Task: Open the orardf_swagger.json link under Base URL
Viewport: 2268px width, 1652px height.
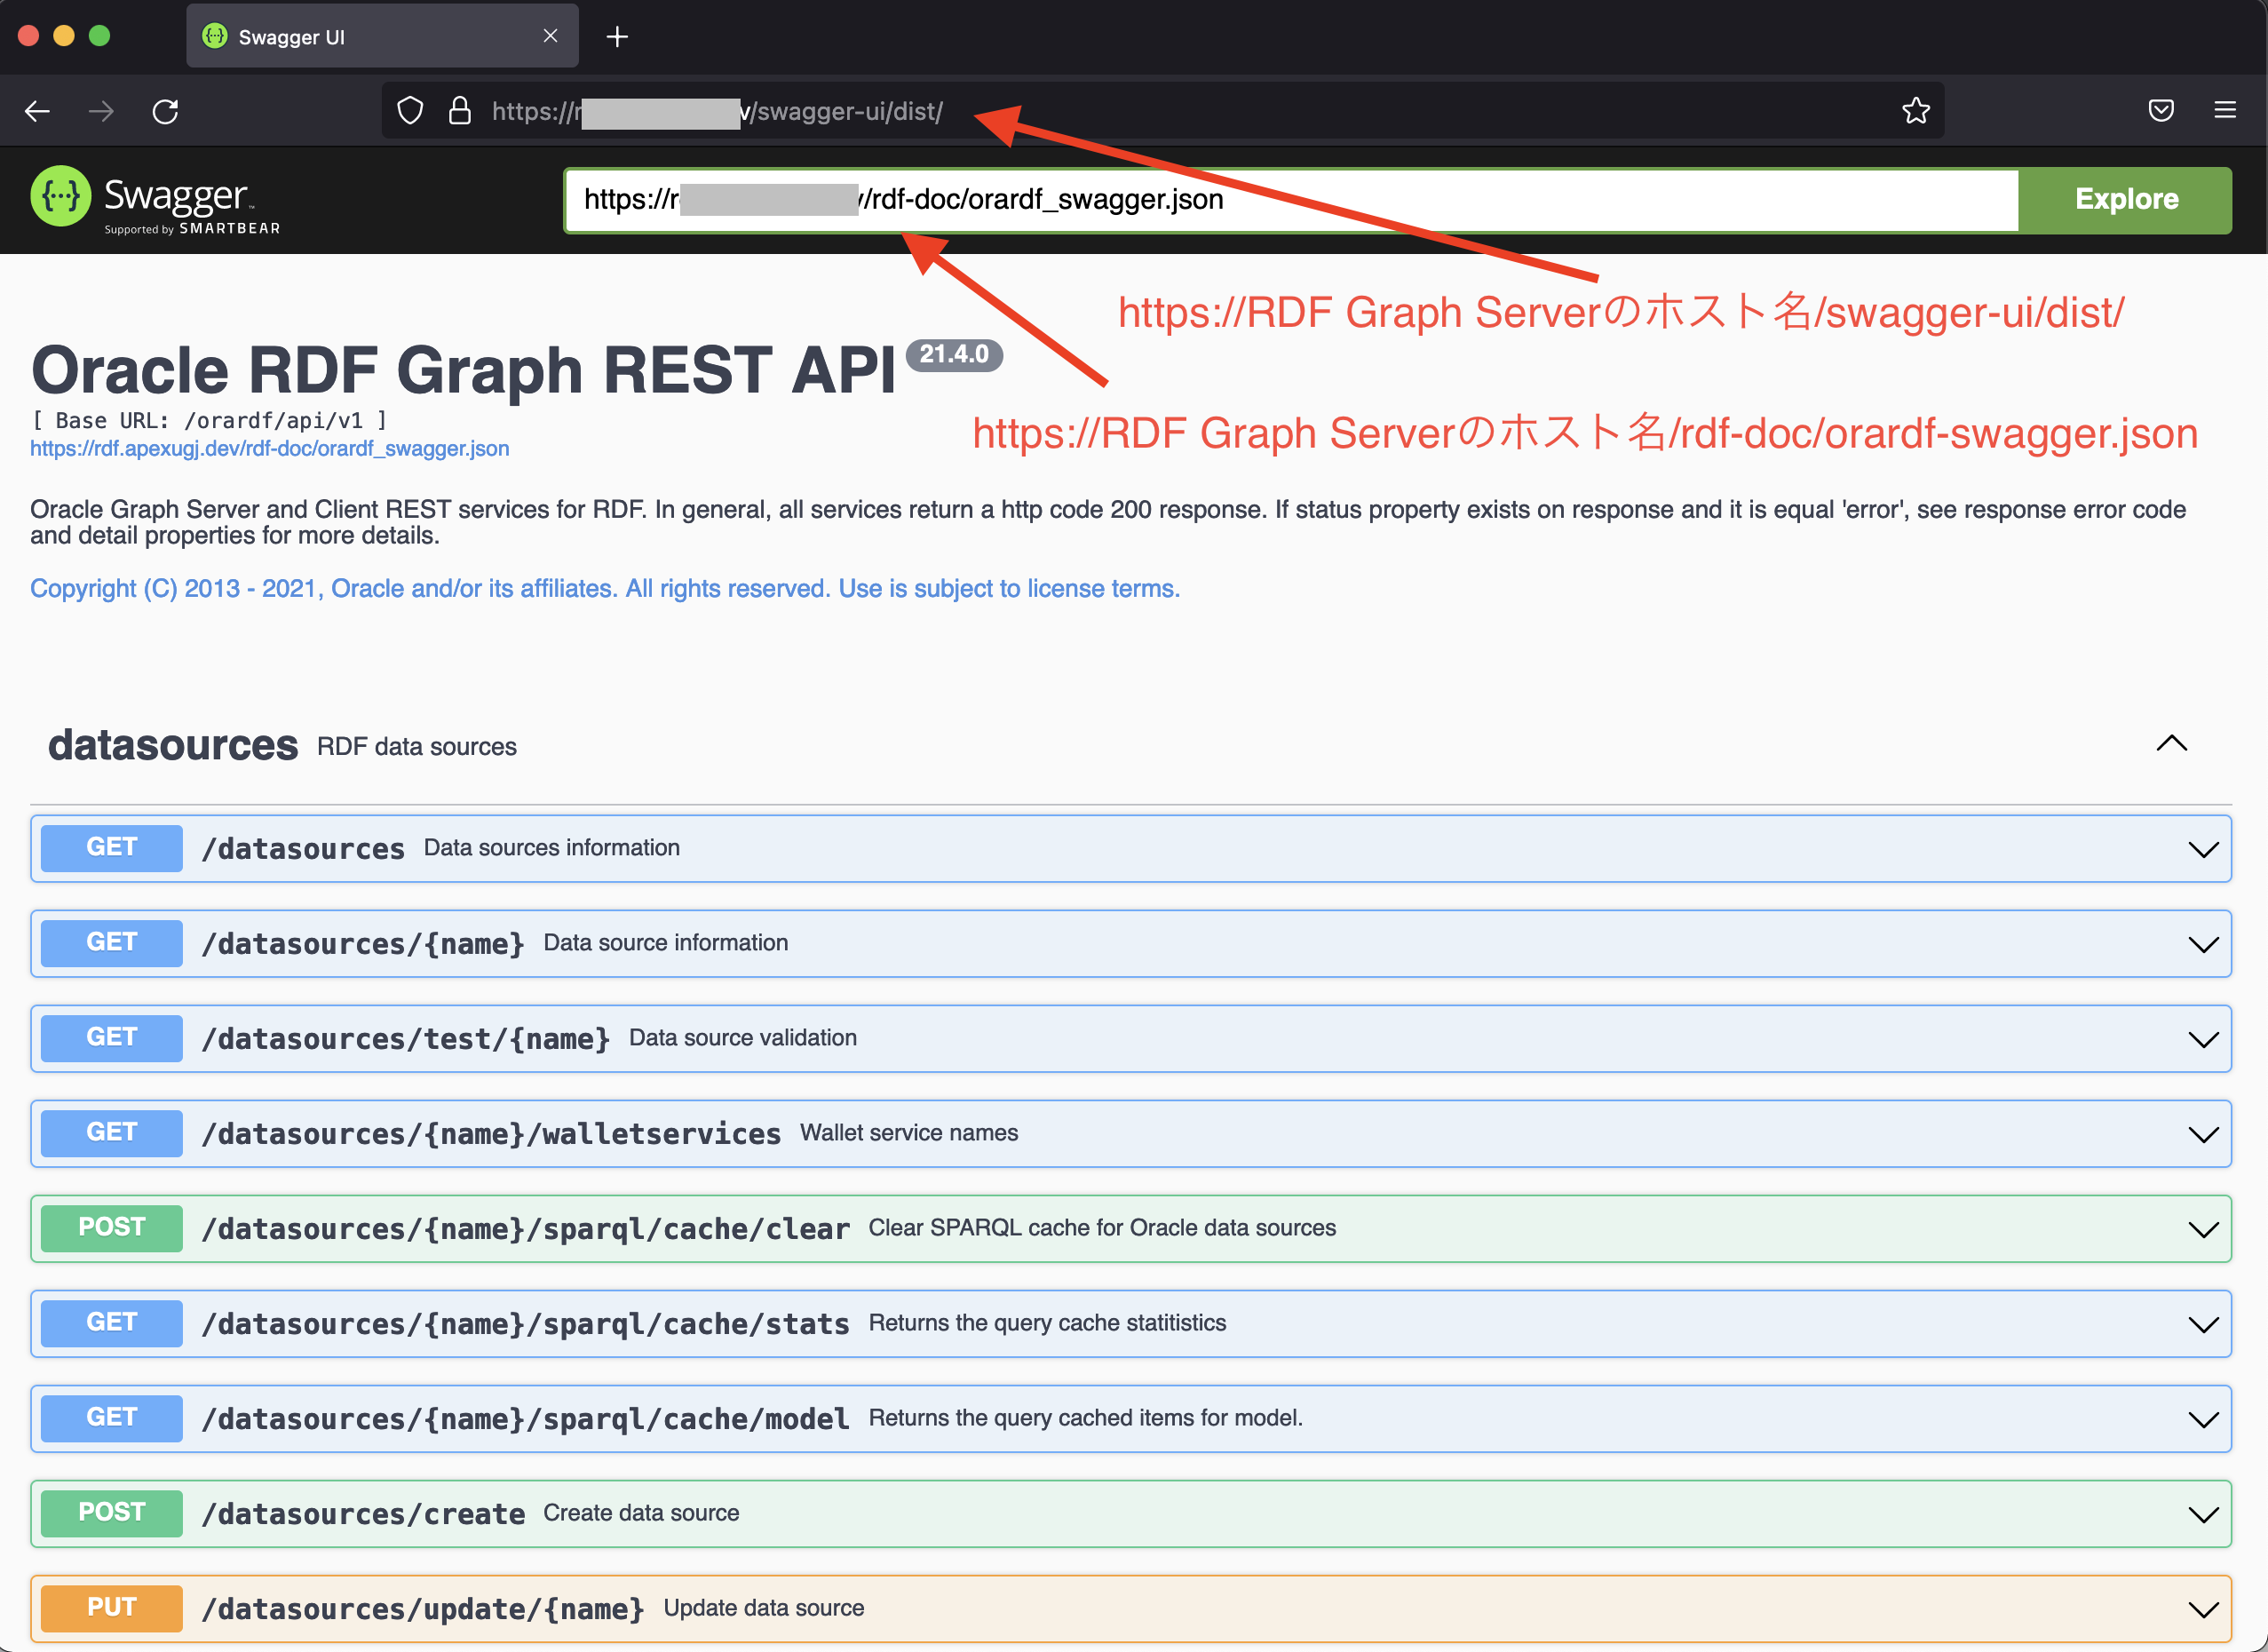Action: (x=270, y=449)
